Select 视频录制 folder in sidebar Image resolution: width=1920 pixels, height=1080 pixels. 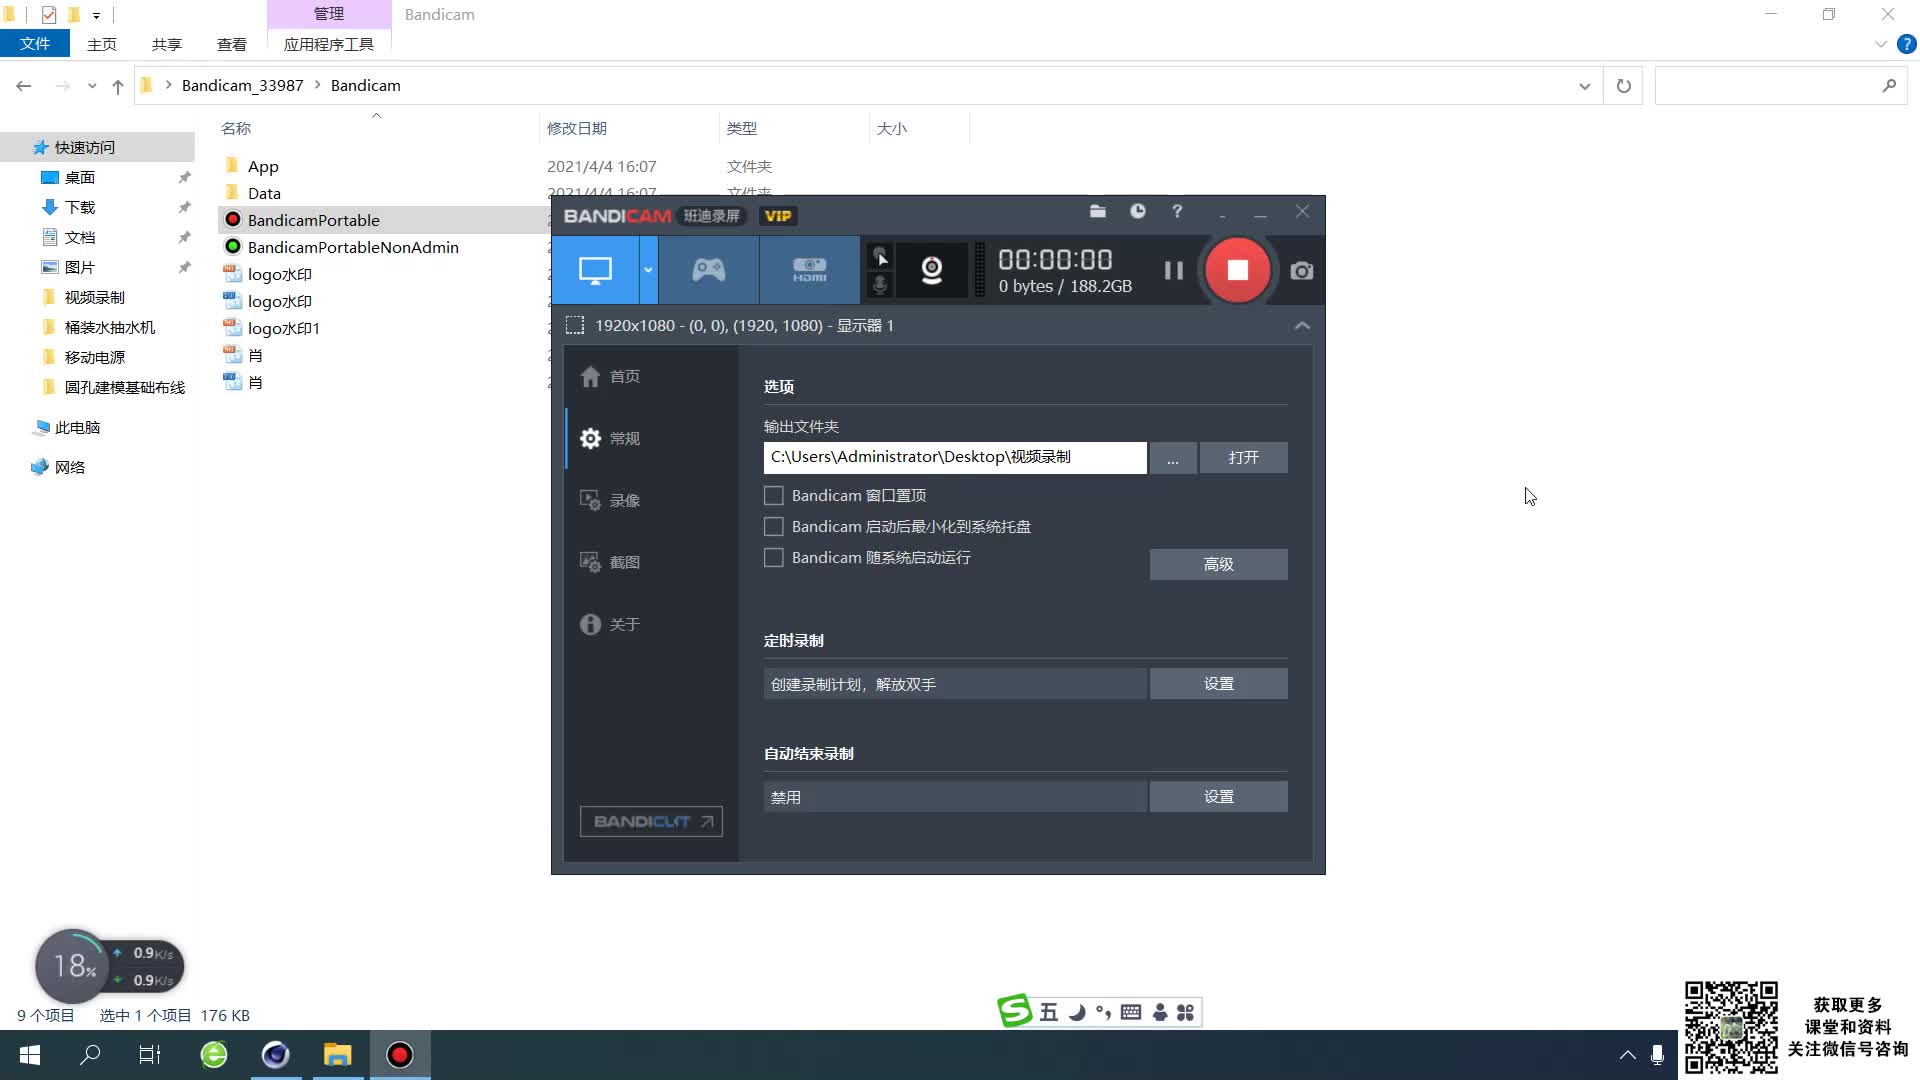95,297
